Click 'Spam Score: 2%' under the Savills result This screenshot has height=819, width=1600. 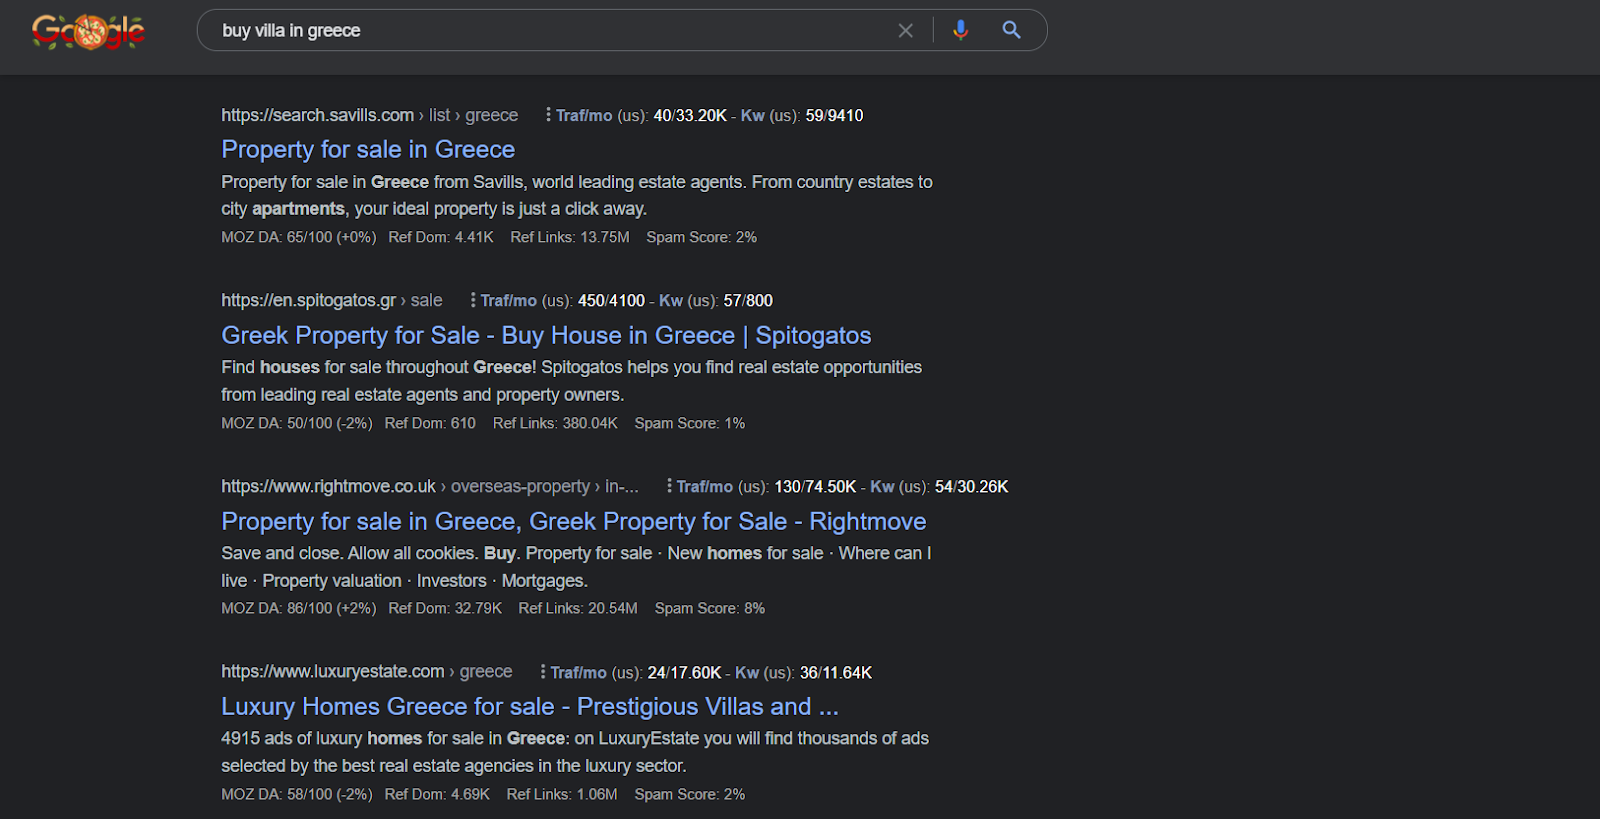[701, 237]
